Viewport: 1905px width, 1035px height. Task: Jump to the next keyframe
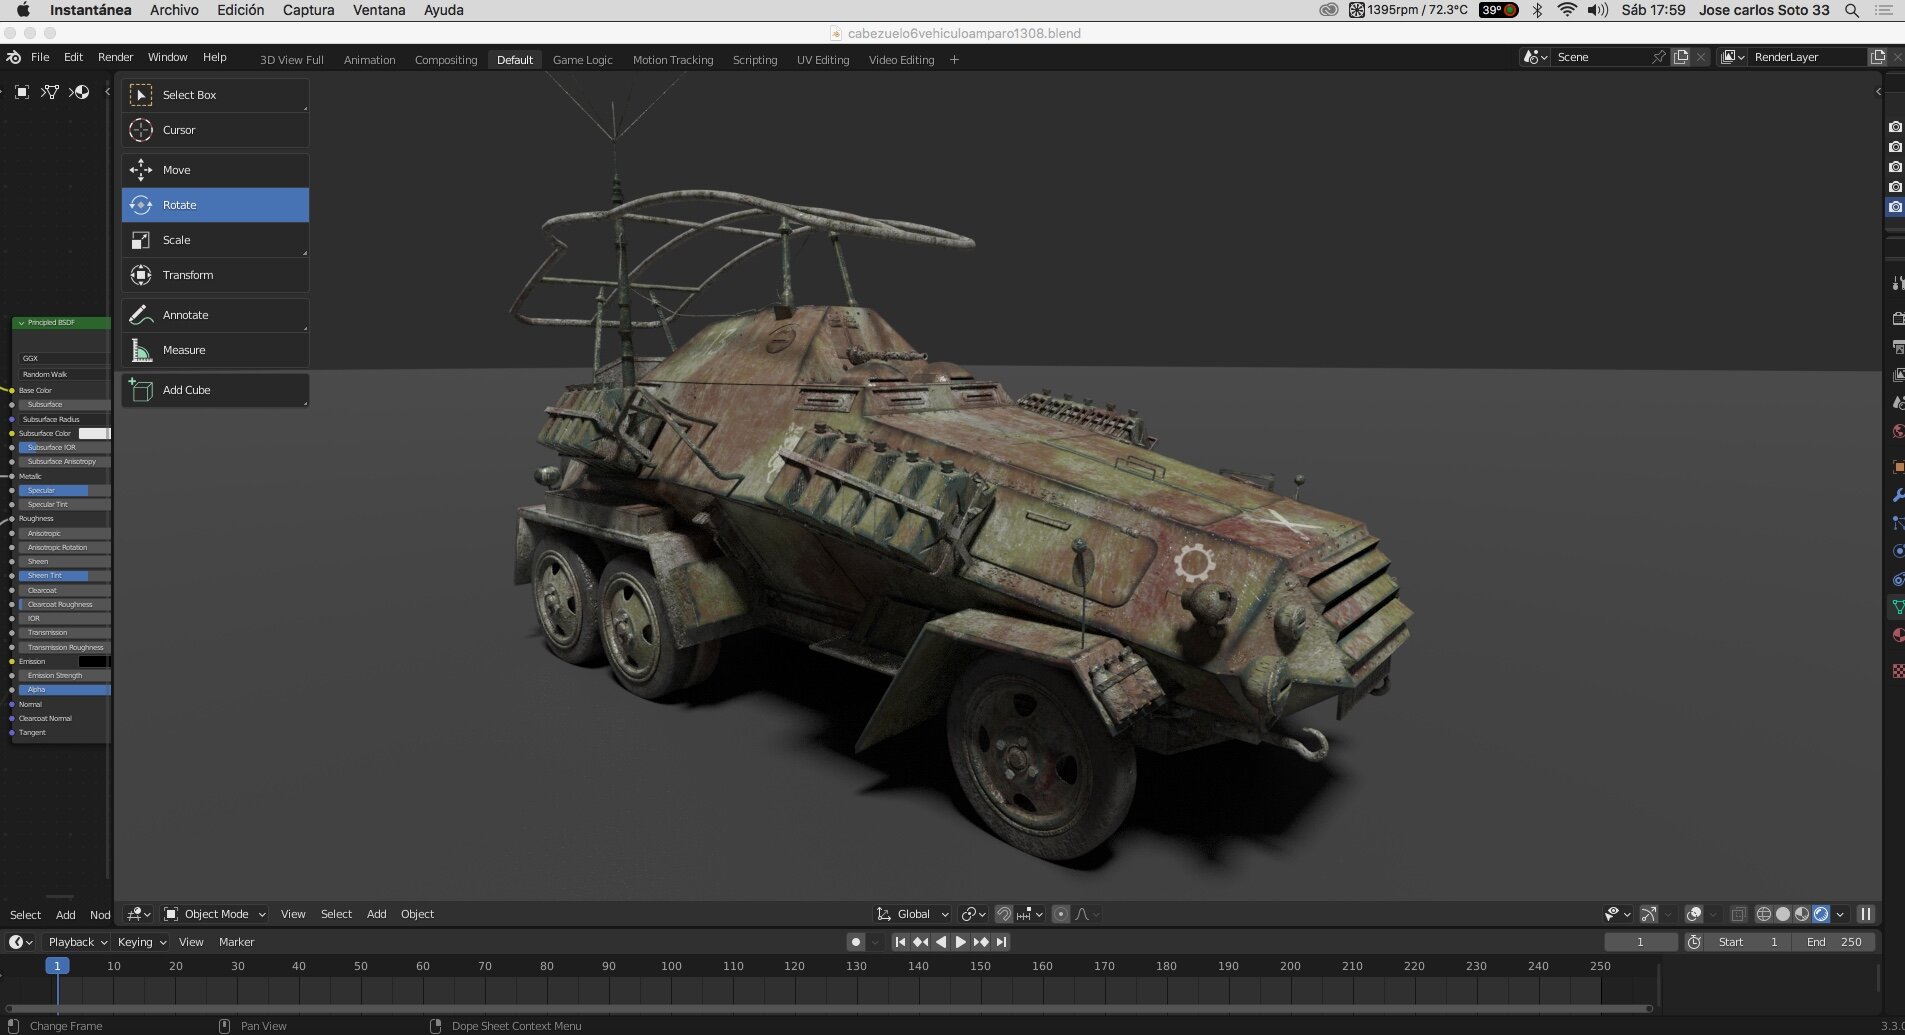pyautogui.click(x=981, y=942)
